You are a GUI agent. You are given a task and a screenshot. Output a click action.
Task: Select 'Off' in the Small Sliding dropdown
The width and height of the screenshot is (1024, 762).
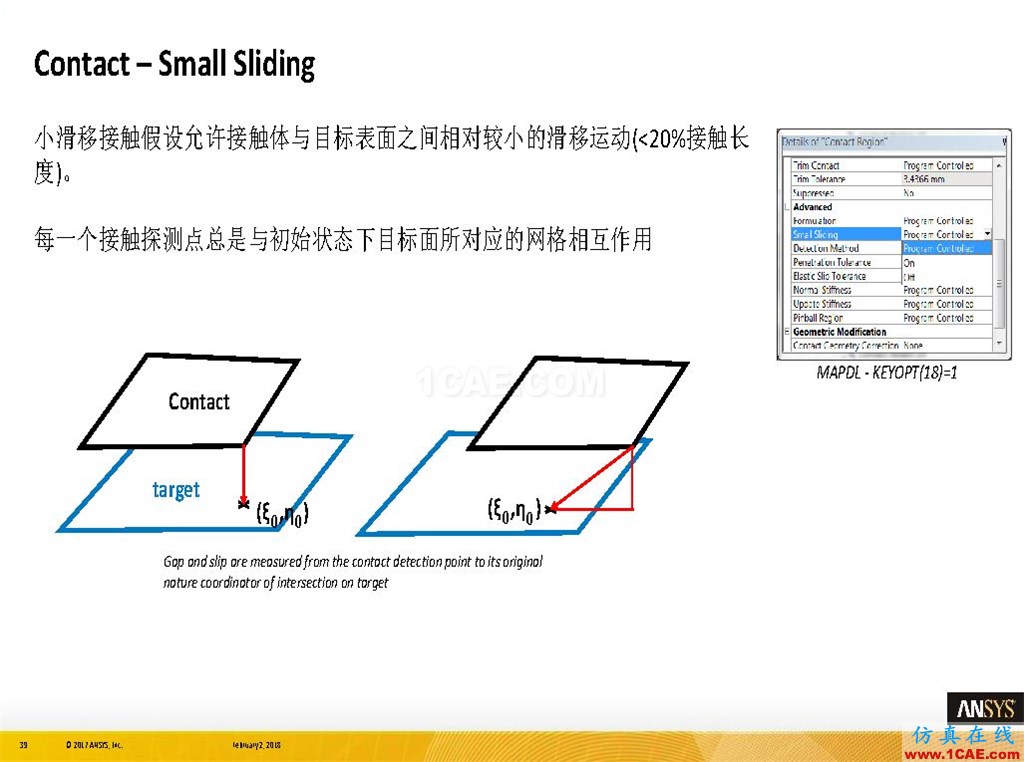coord(946,277)
